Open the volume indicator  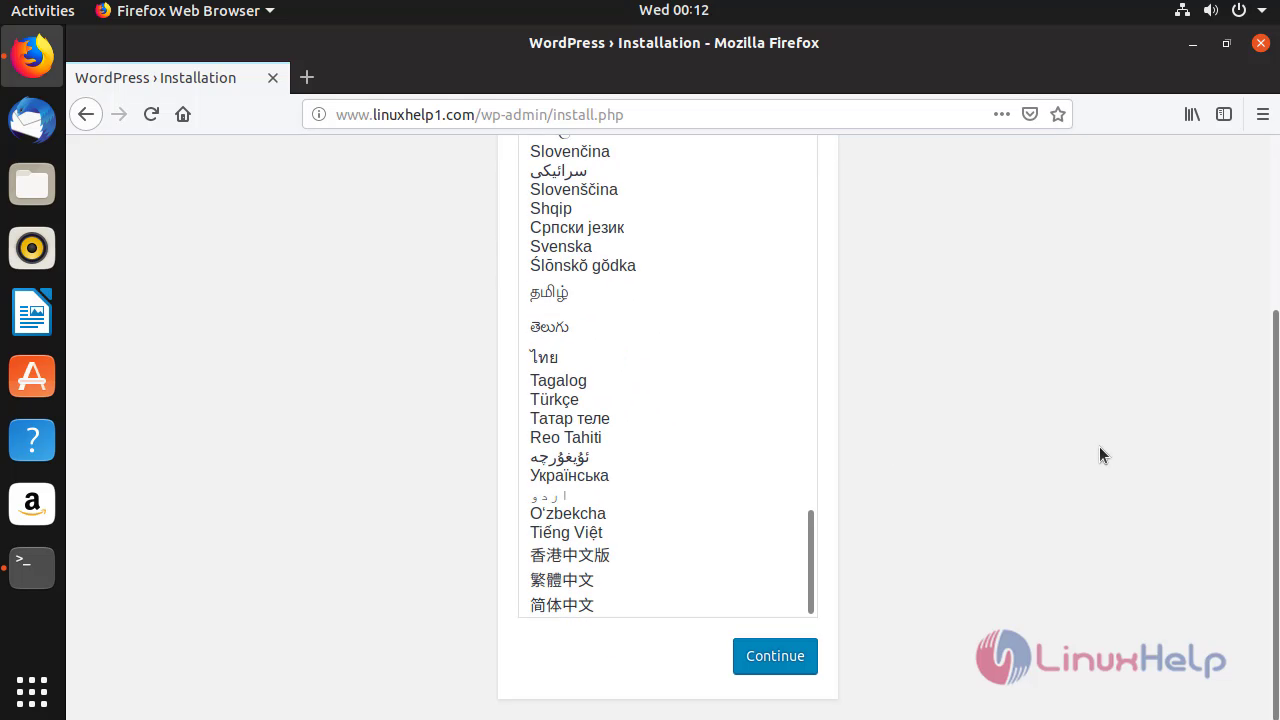[1211, 10]
